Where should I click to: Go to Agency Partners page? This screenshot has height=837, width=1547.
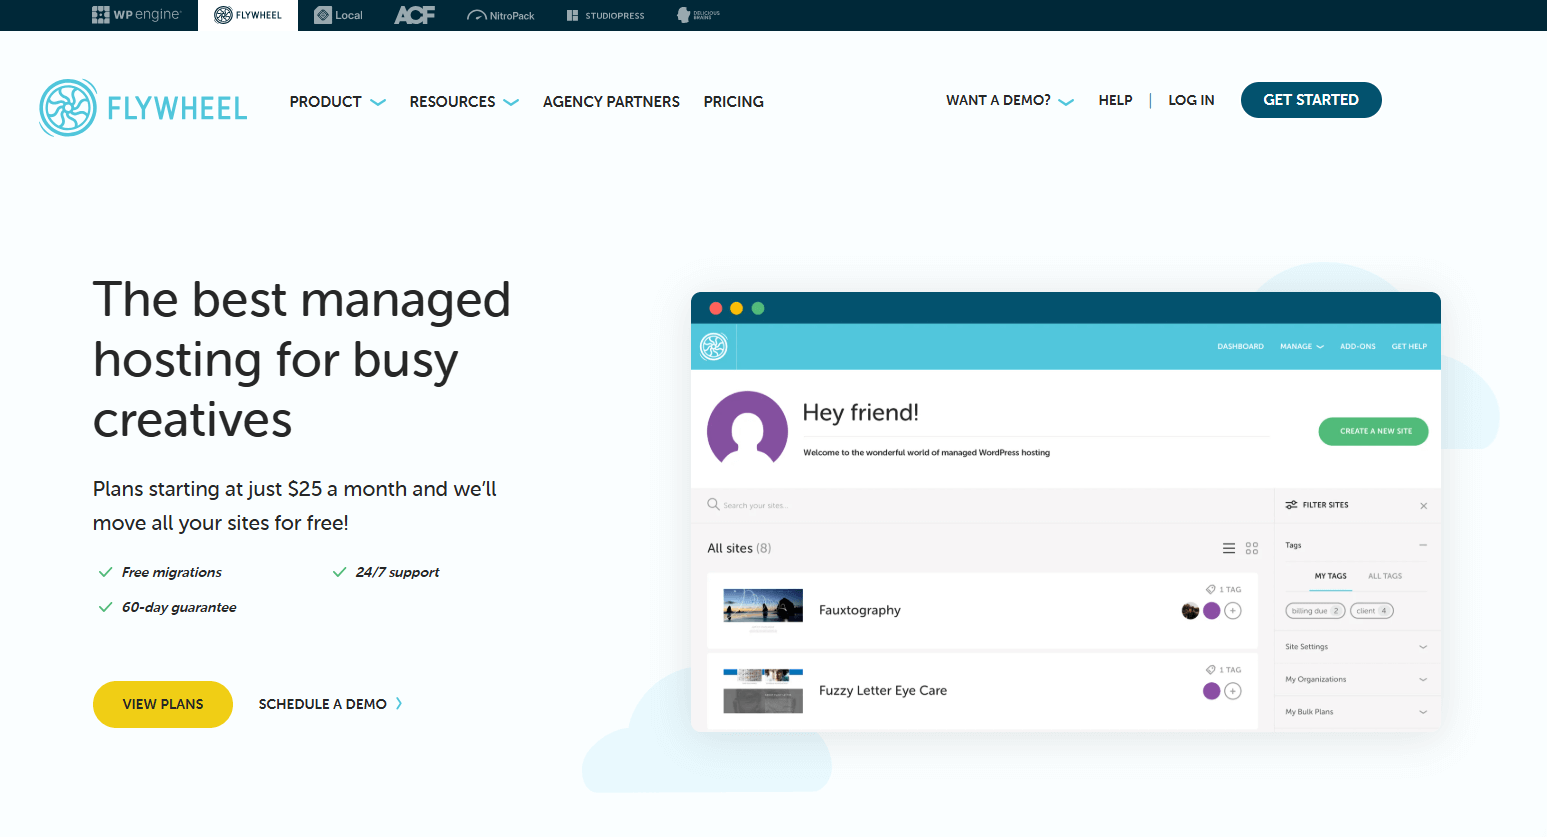pyautogui.click(x=611, y=102)
